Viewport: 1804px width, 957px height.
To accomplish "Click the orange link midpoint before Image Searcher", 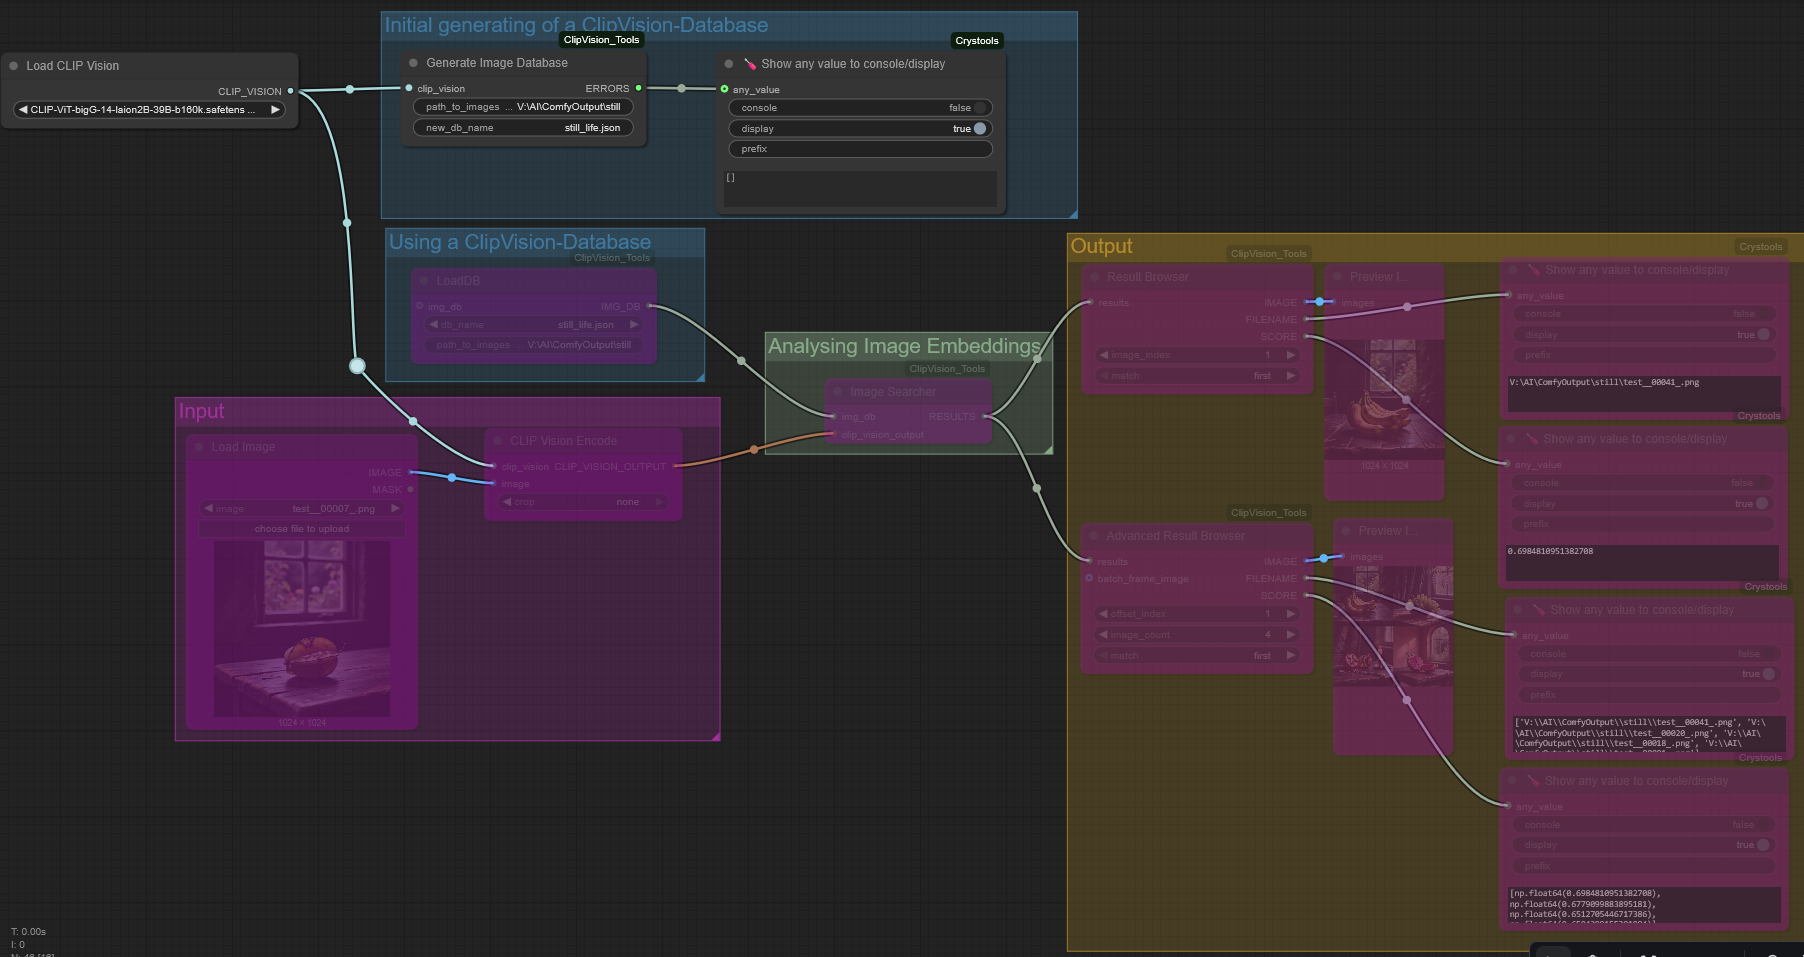I will (754, 450).
